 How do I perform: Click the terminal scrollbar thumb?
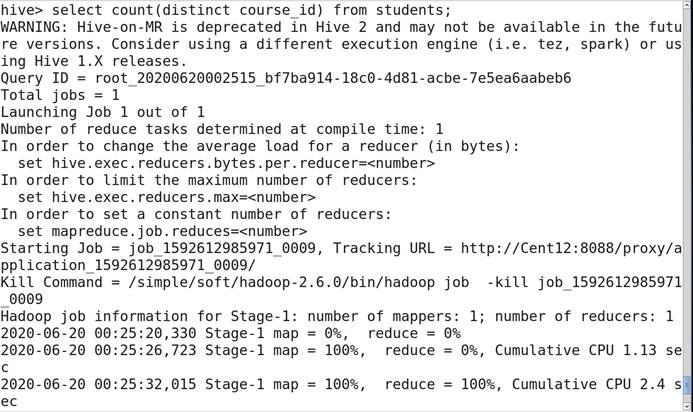point(687,385)
